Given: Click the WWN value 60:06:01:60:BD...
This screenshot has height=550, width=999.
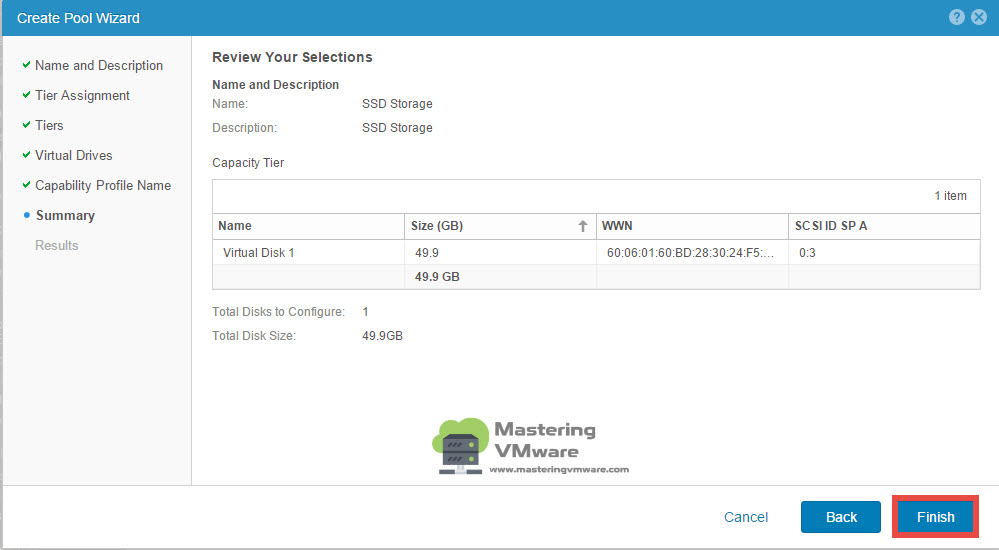Looking at the screenshot, I should pyautogui.click(x=690, y=253).
